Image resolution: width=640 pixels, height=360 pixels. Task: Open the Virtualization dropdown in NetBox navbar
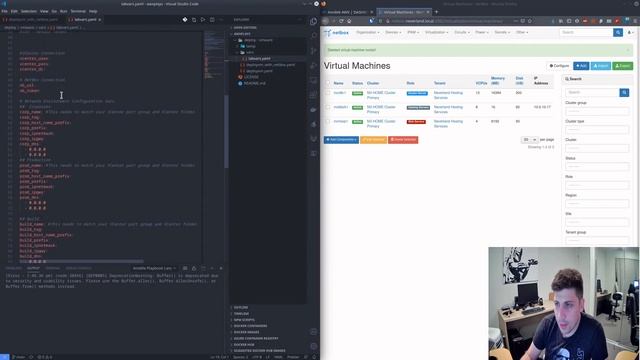[436, 32]
